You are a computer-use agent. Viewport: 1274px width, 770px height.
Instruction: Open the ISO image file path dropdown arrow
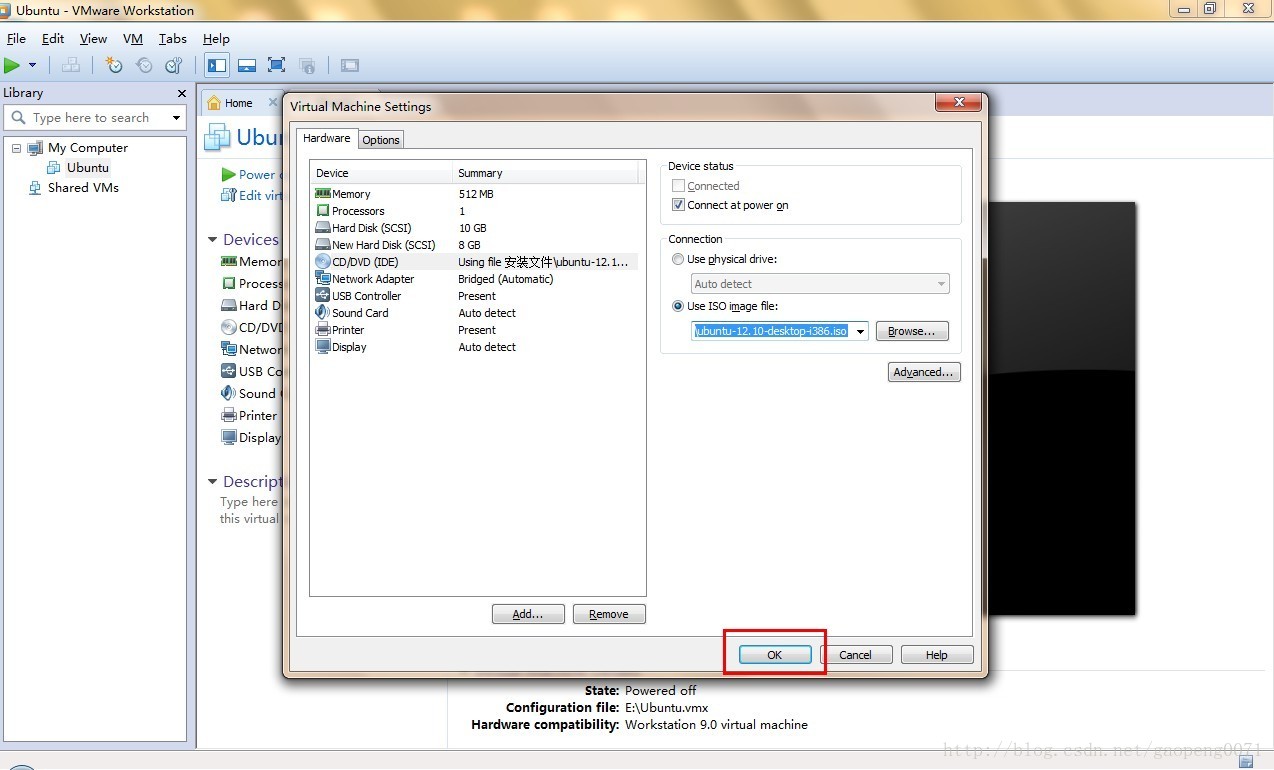(860, 332)
